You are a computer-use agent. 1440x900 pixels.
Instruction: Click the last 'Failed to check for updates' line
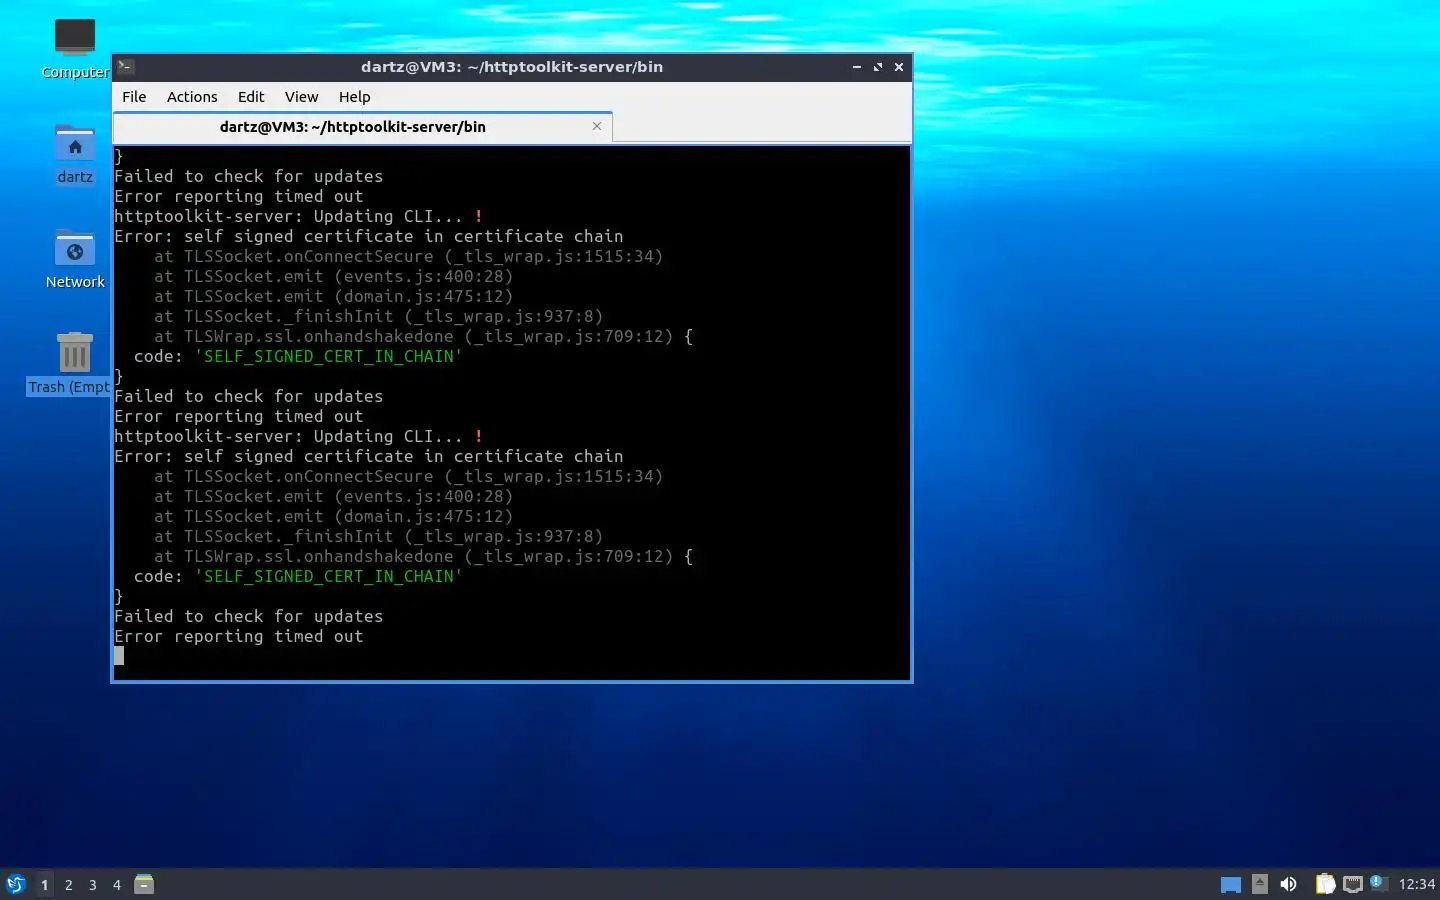[x=249, y=616]
